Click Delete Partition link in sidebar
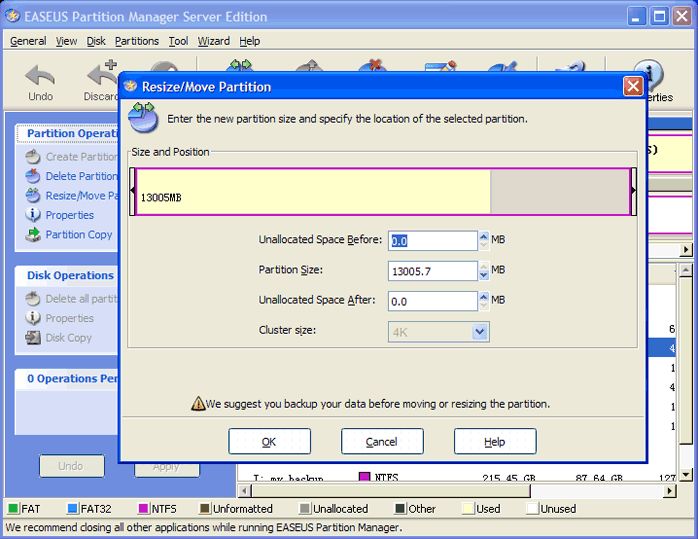 point(81,176)
